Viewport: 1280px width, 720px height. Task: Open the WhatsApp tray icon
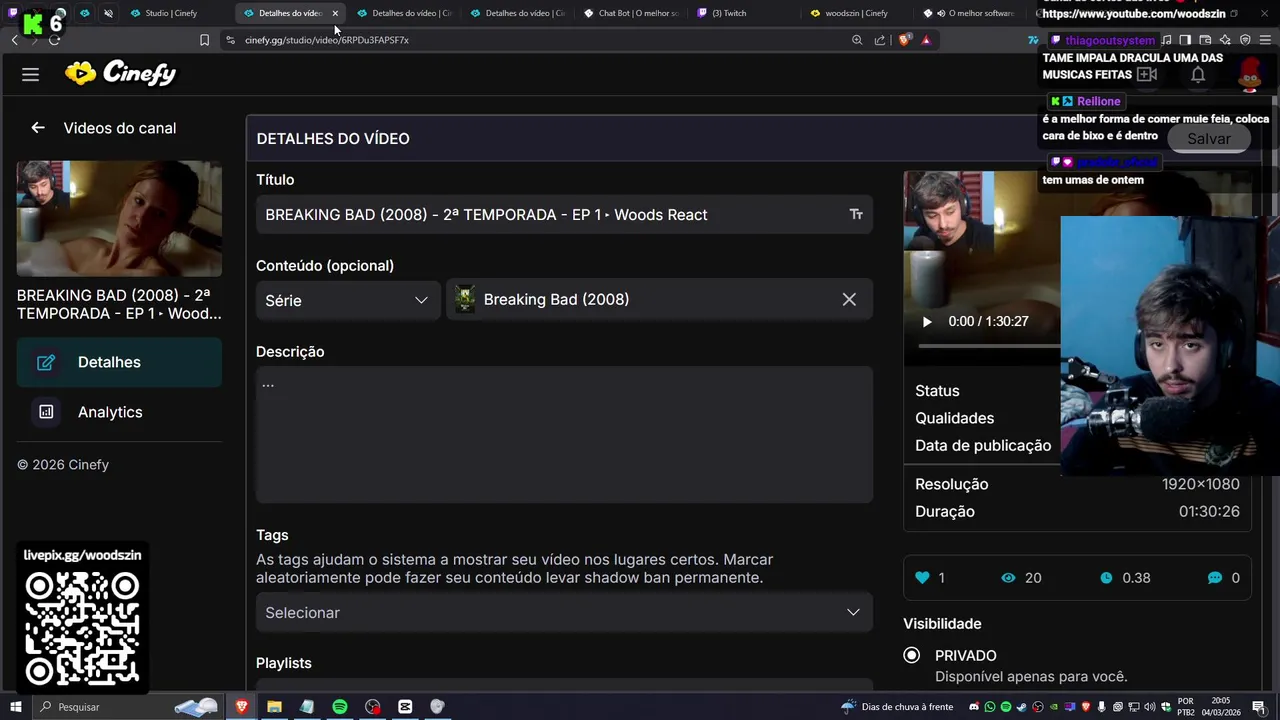click(990, 707)
